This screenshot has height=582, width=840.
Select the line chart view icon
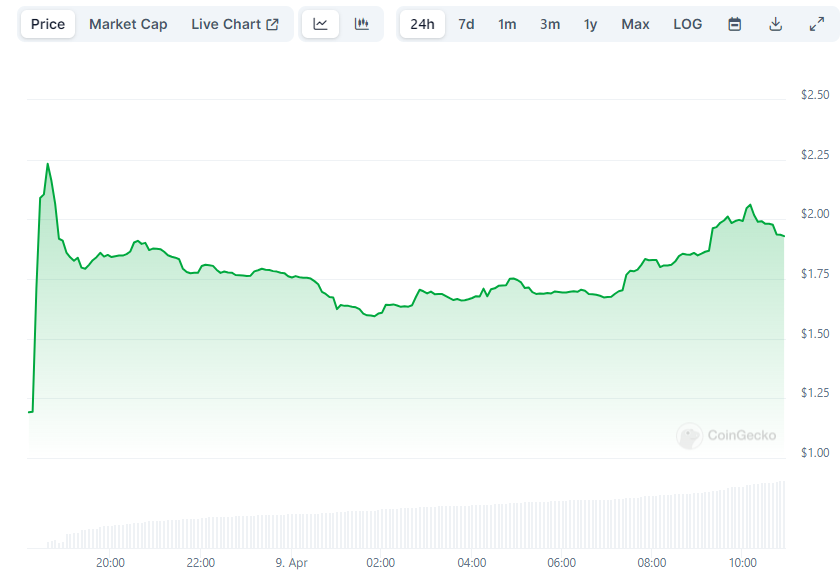pos(320,24)
